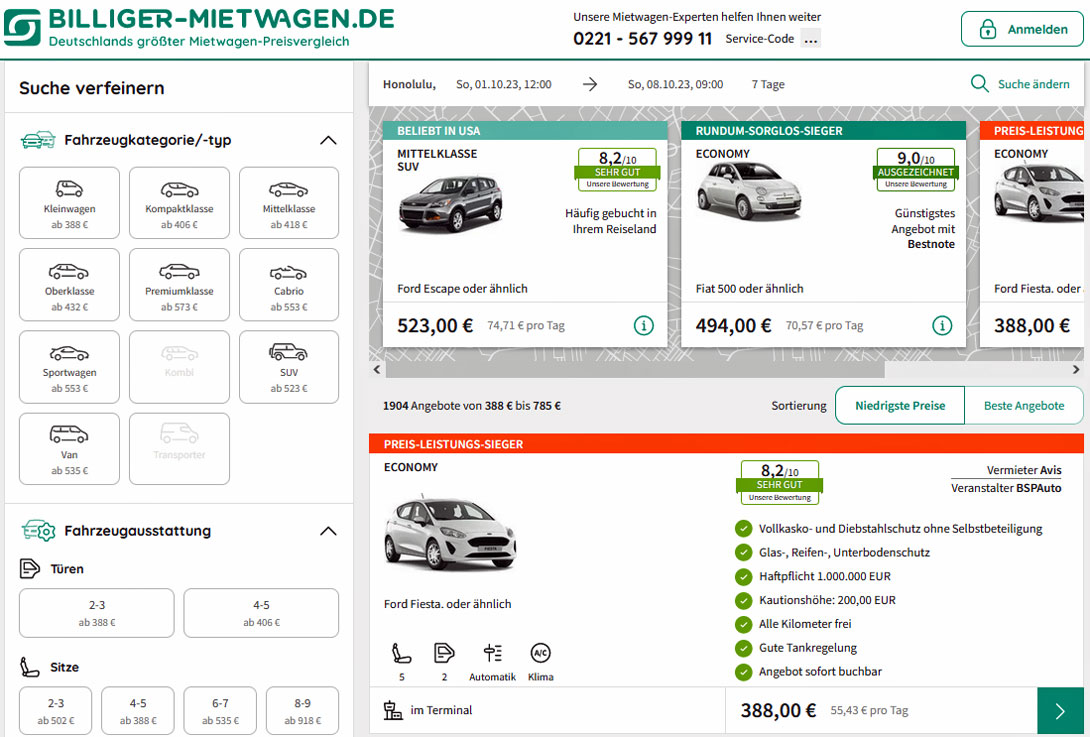The image size is (1090, 737).
Task: Click Vermieter Avis link
Action: 1024,470
